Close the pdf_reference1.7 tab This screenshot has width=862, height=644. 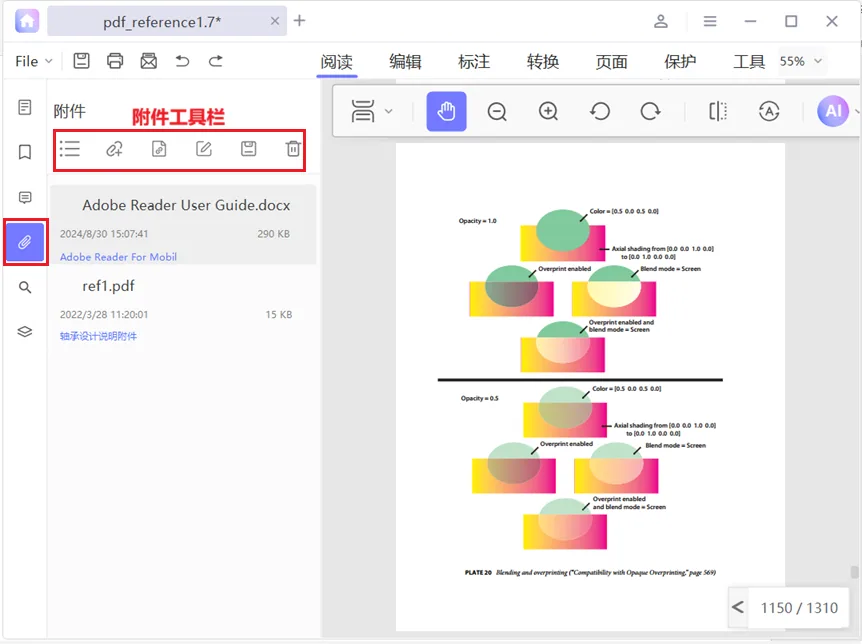[275, 21]
